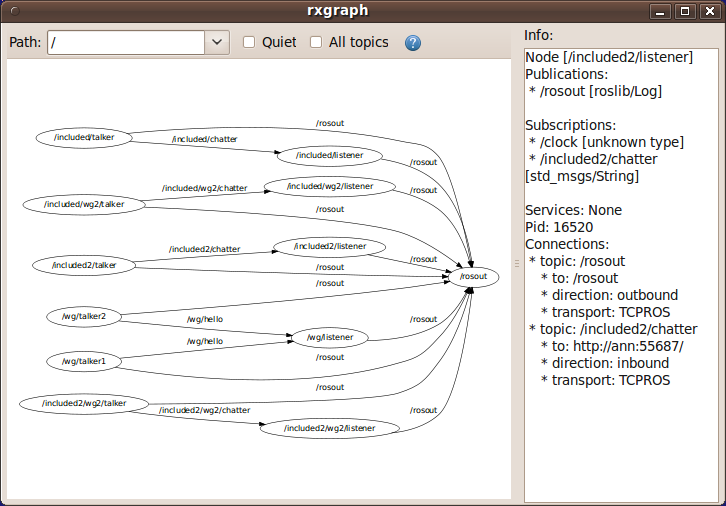Click the /included/listener node
Viewport: 726px width, 506px height.
[x=329, y=155]
